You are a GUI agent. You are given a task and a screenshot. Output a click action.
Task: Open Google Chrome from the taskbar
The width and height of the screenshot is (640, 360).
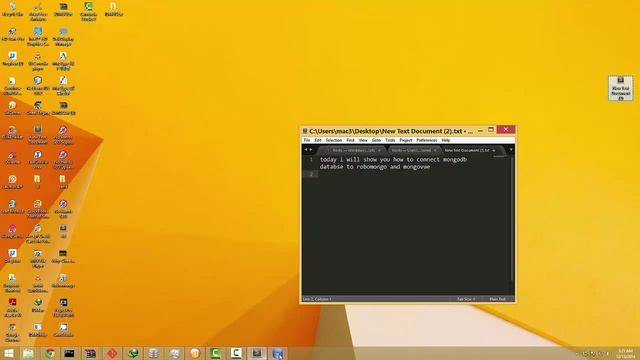(50, 353)
